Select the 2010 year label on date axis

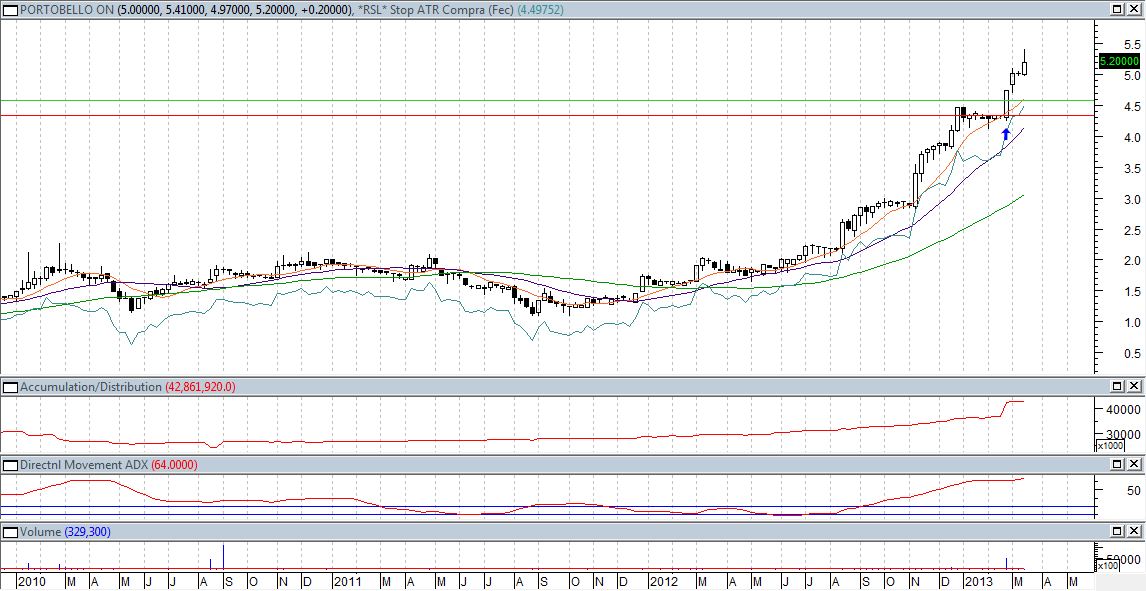pyautogui.click(x=32, y=581)
